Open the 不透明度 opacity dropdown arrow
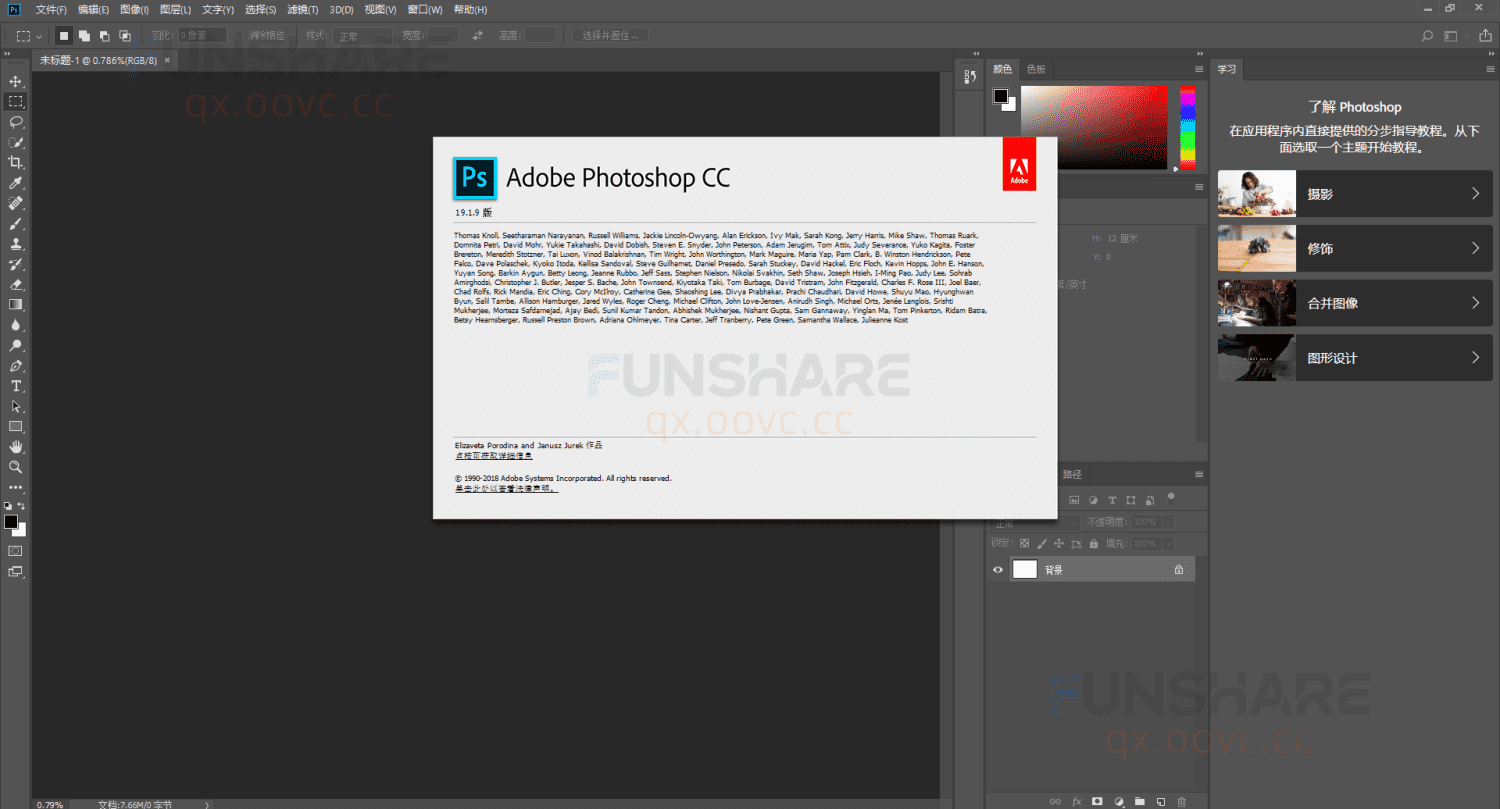The height and width of the screenshot is (809, 1500). click(1168, 522)
